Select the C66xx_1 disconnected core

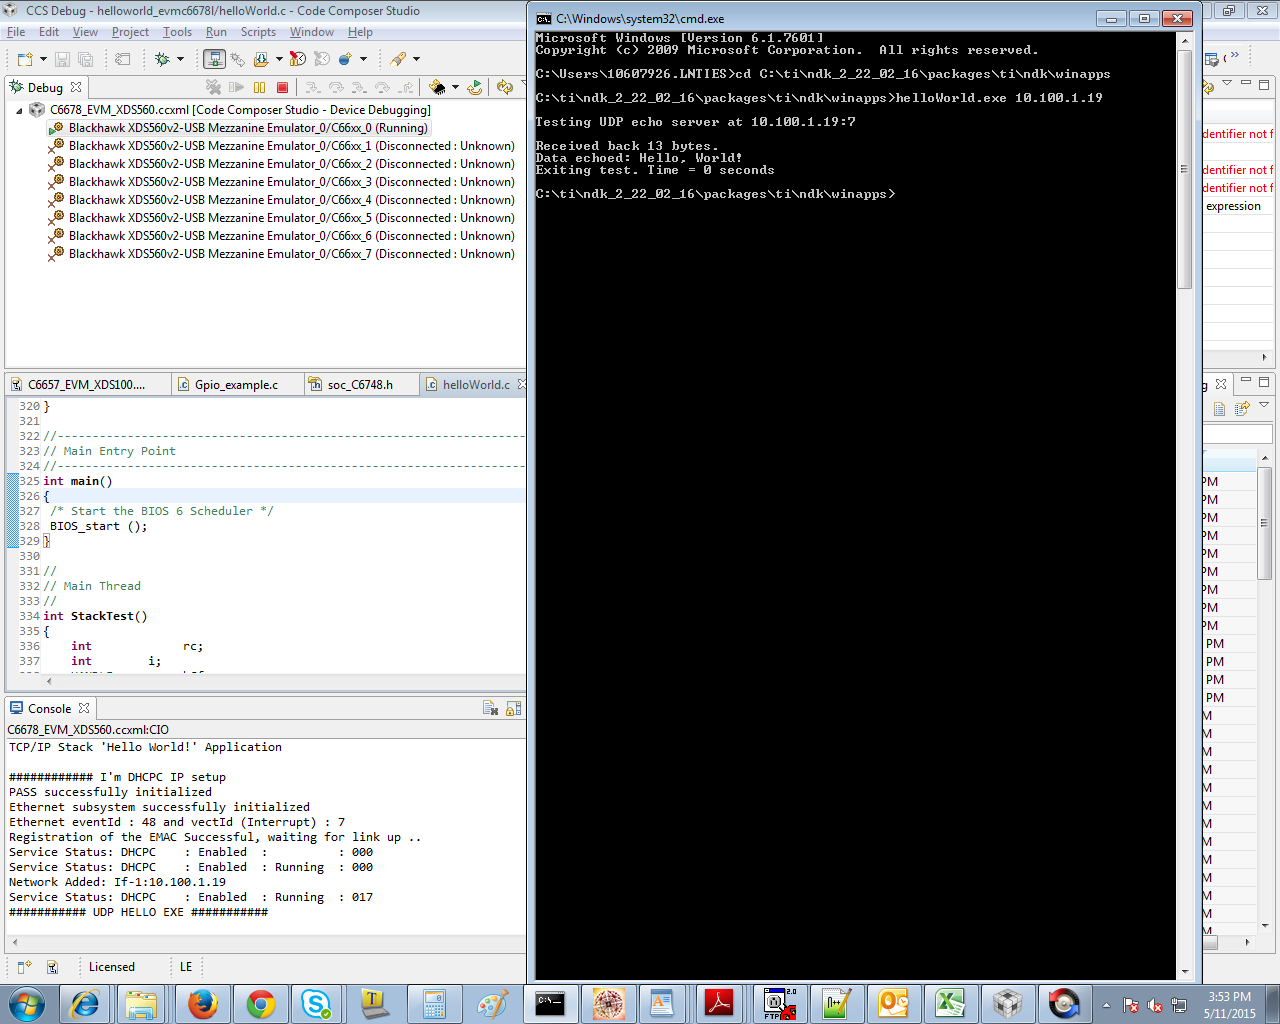pyautogui.click(x=292, y=146)
